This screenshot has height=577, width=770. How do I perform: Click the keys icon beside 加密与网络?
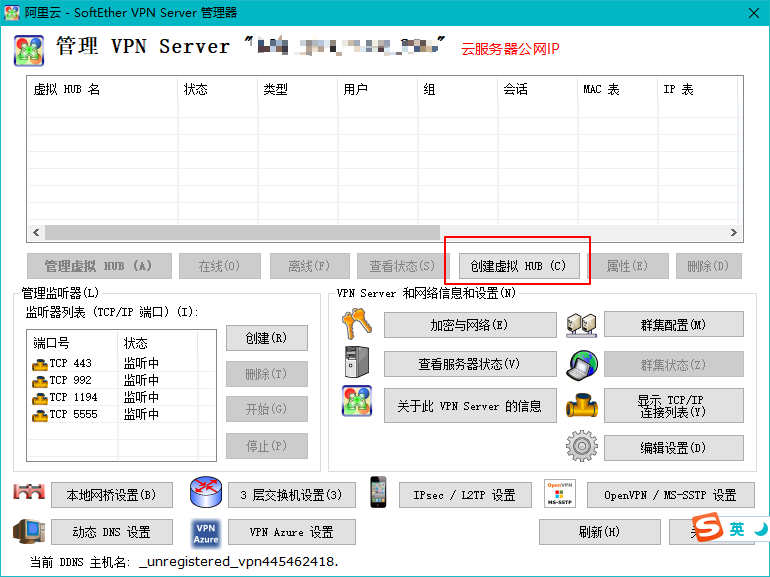tap(357, 324)
